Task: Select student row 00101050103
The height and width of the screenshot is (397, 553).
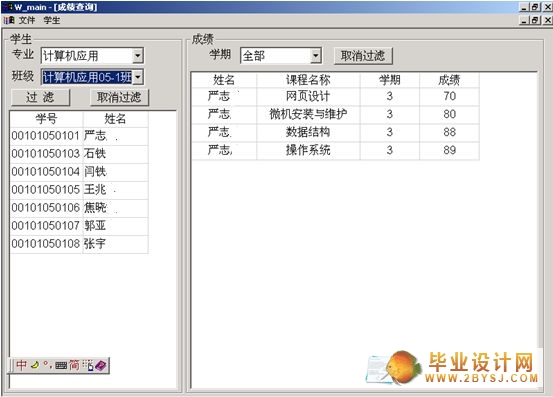Action: pos(79,154)
